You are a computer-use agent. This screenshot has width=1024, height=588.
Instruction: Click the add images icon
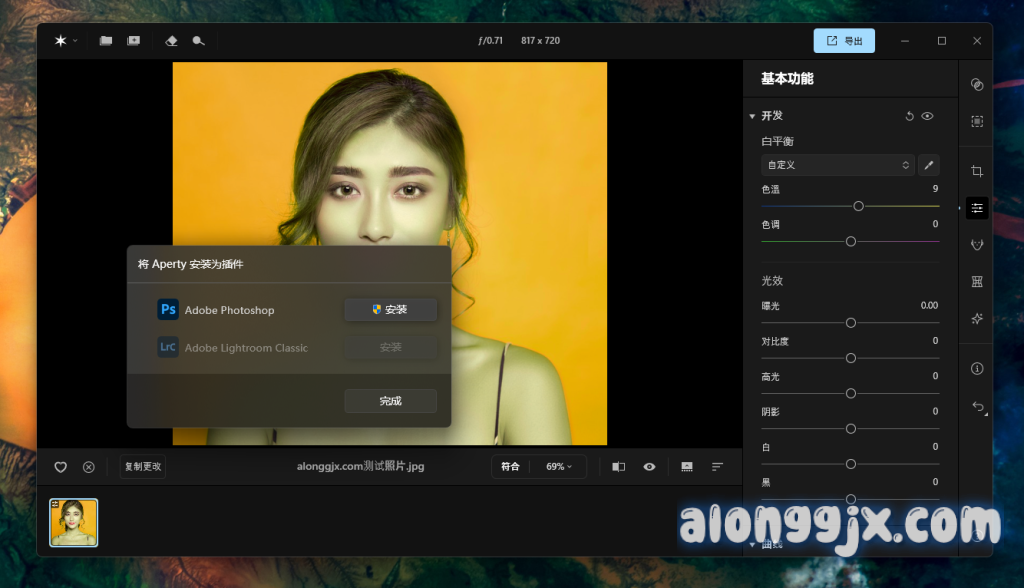tap(133, 41)
